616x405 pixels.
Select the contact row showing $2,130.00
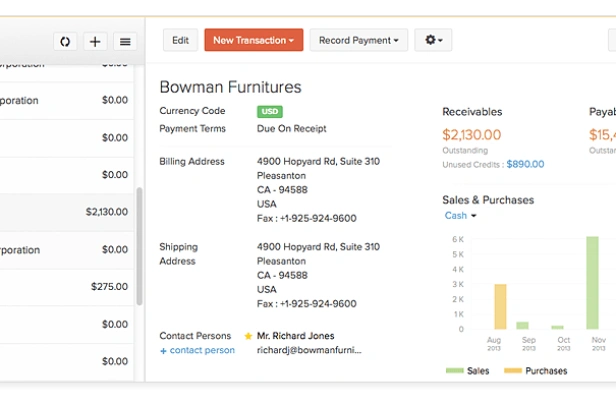pyautogui.click(x=67, y=212)
